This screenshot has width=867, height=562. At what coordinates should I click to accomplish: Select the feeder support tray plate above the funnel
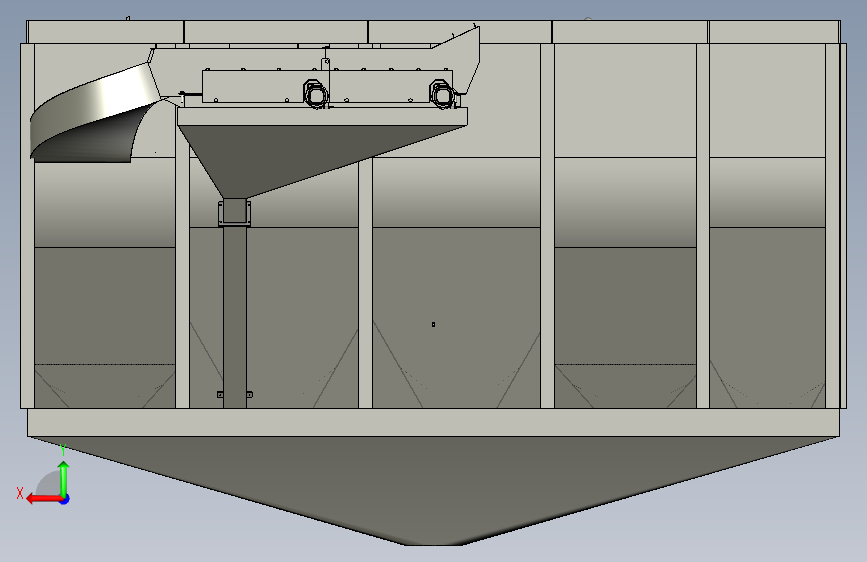(322, 116)
